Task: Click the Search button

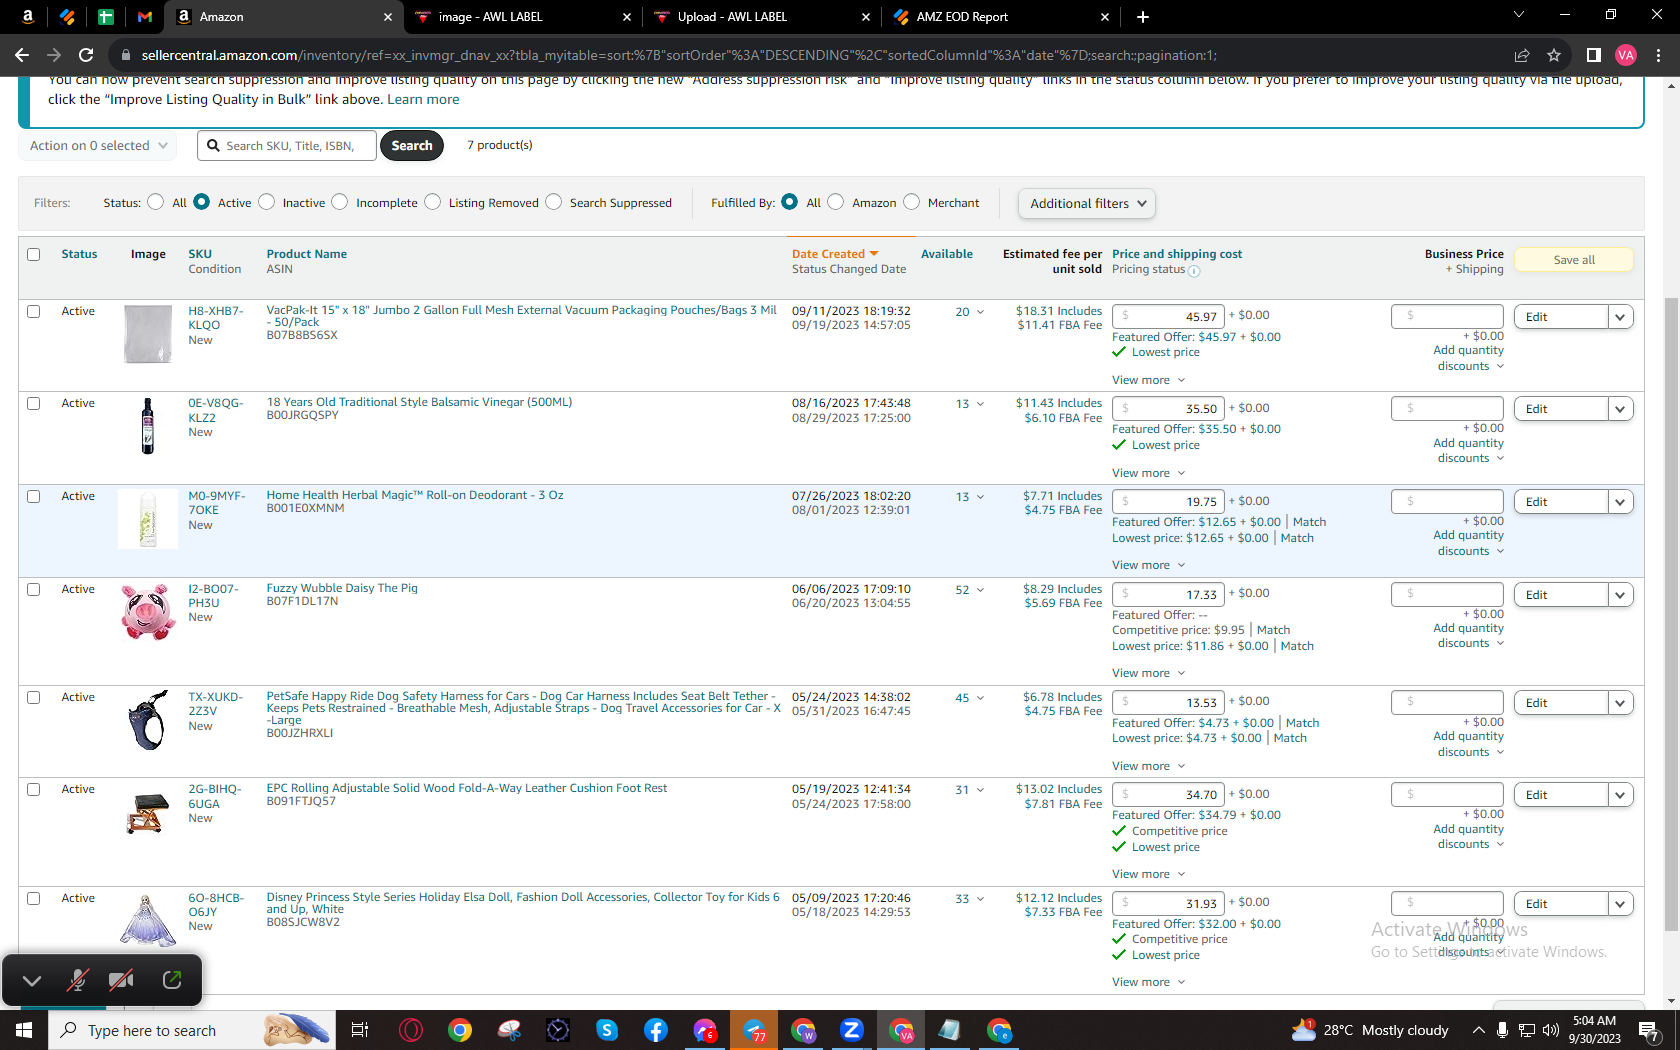Action: 412,146
